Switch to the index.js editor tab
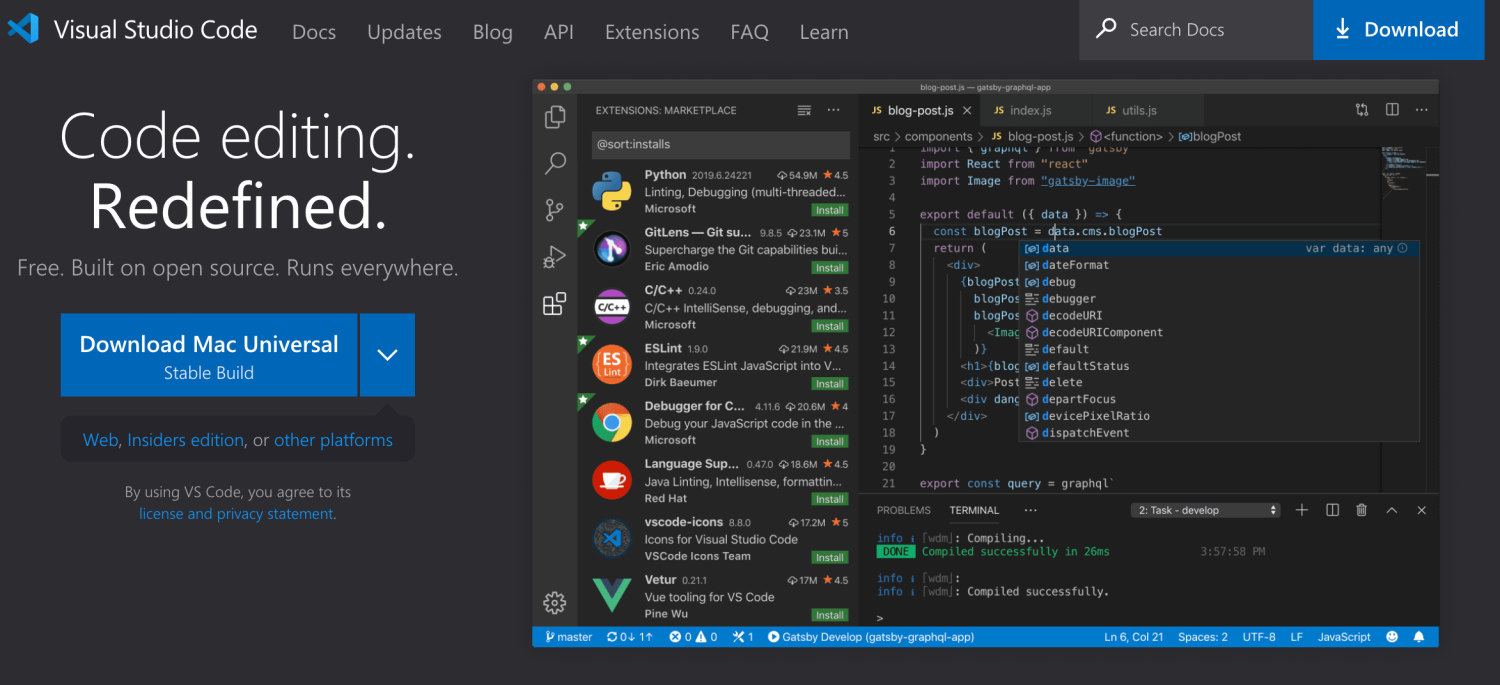The height and width of the screenshot is (685, 1500). pyautogui.click(x=1030, y=110)
